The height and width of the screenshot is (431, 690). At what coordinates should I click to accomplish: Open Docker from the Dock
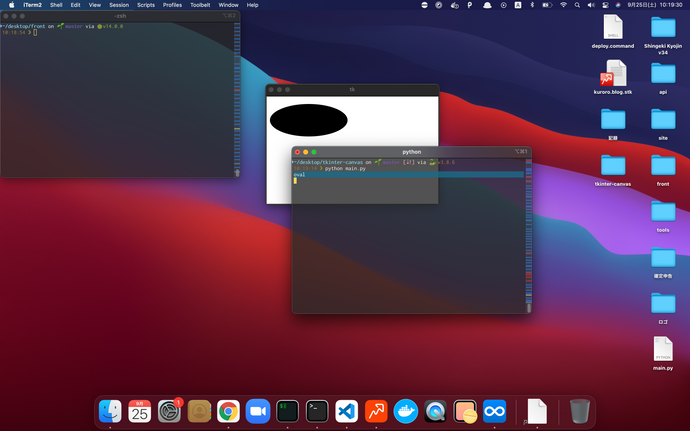[405, 411]
